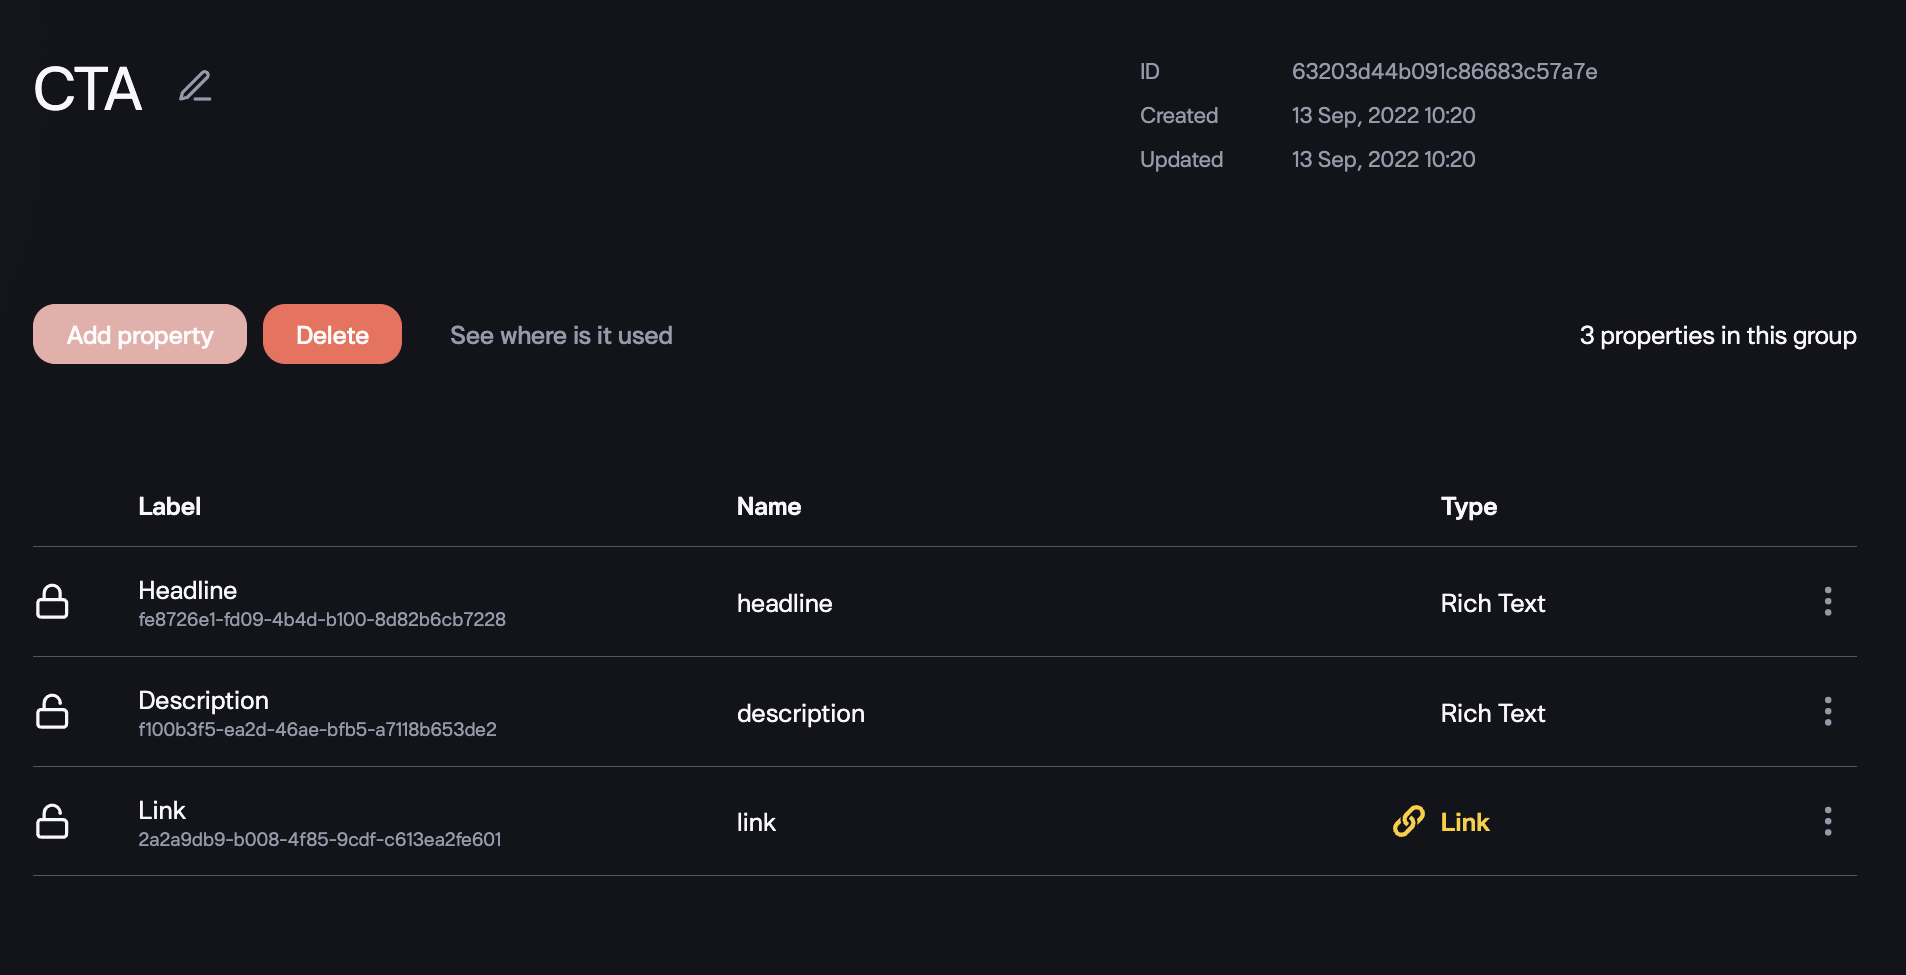Click the yellow chain link icon

pyautogui.click(x=1408, y=822)
